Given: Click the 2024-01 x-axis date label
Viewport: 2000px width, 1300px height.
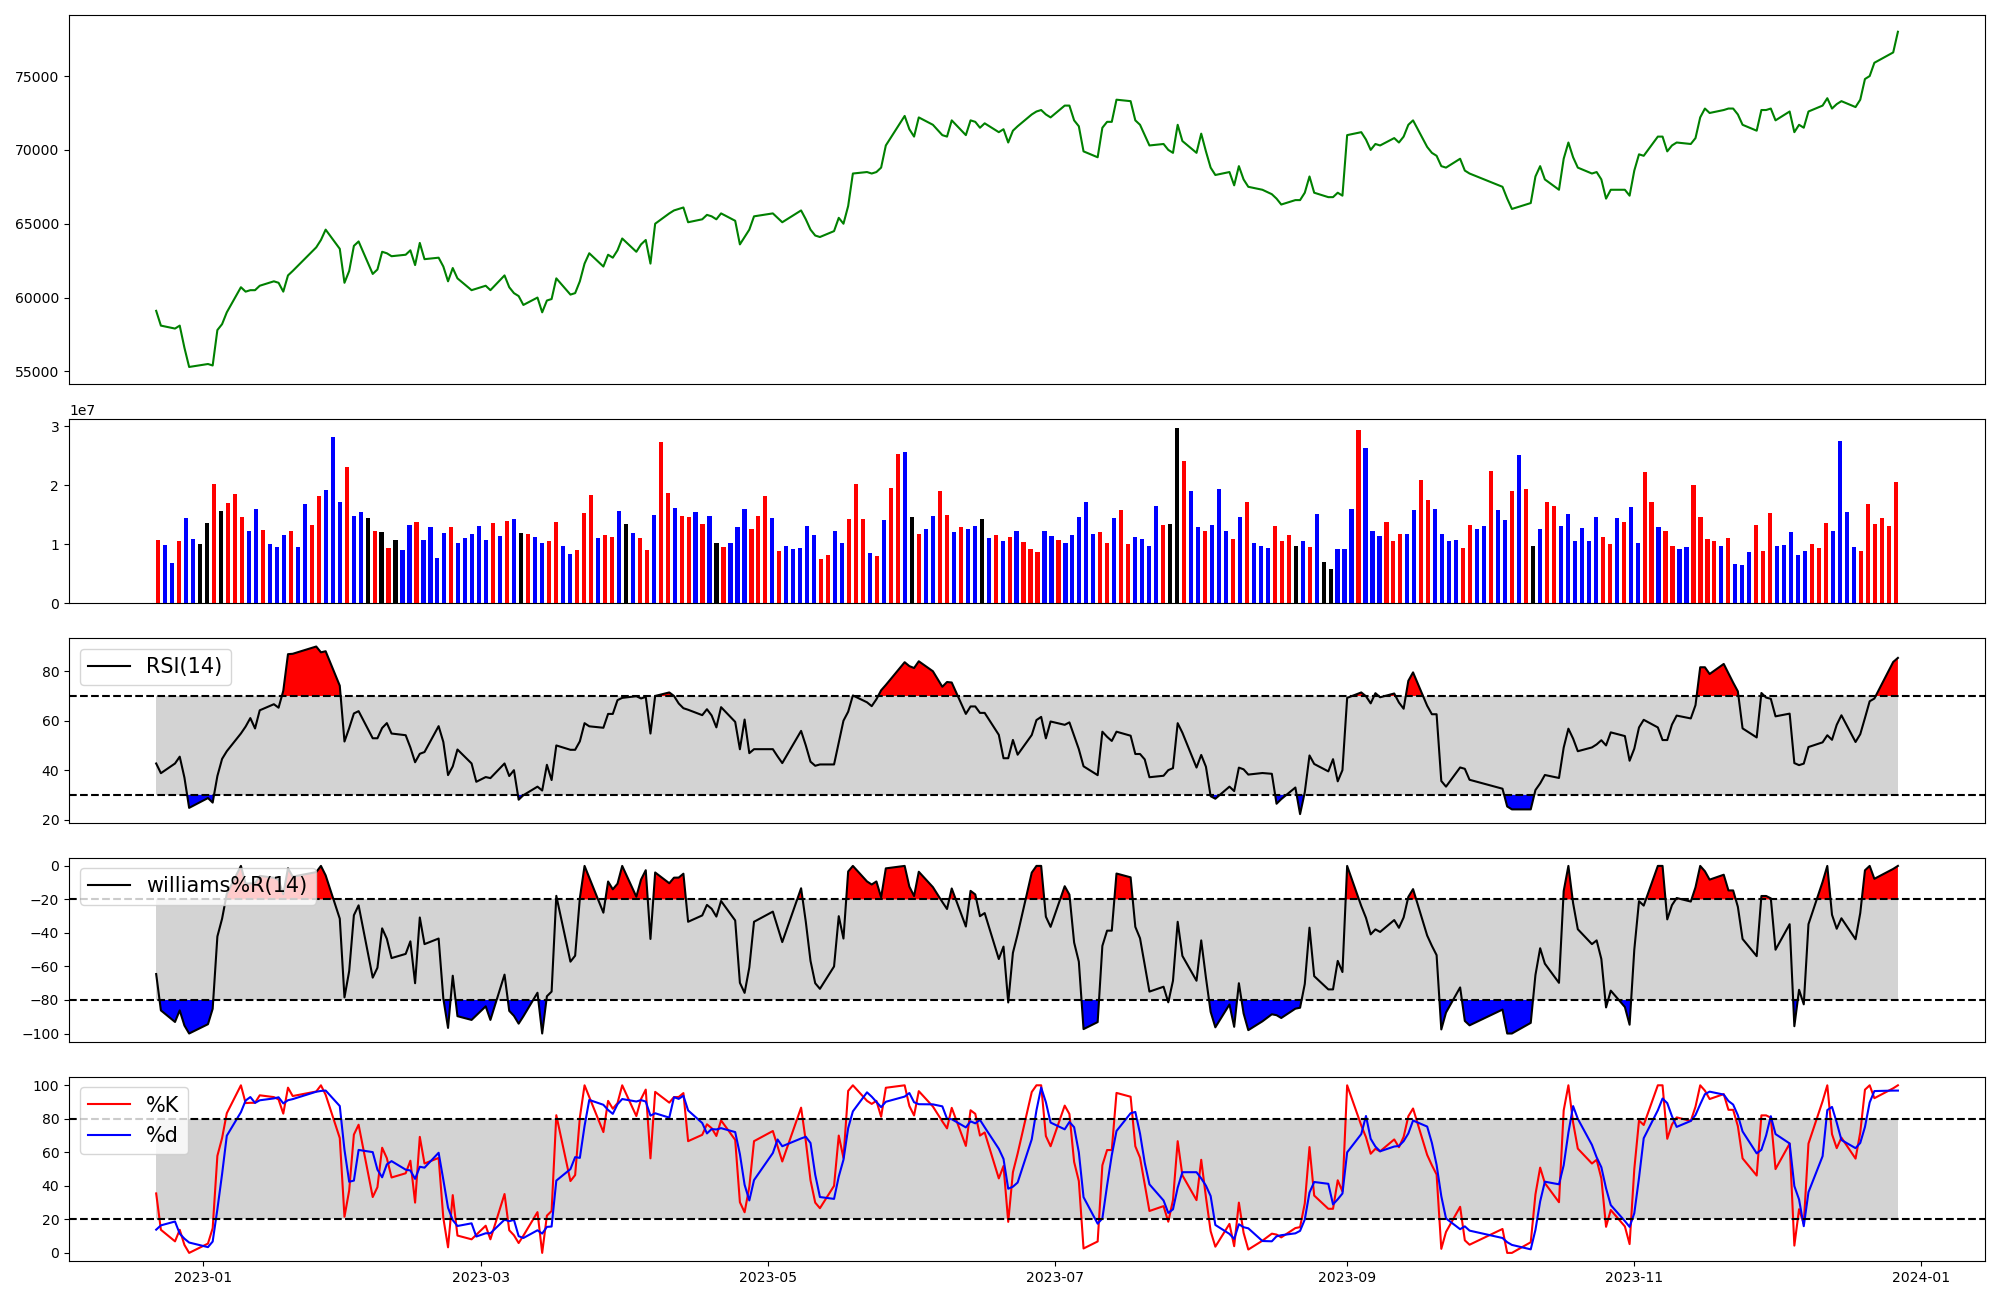Looking at the screenshot, I should click(x=1921, y=1277).
